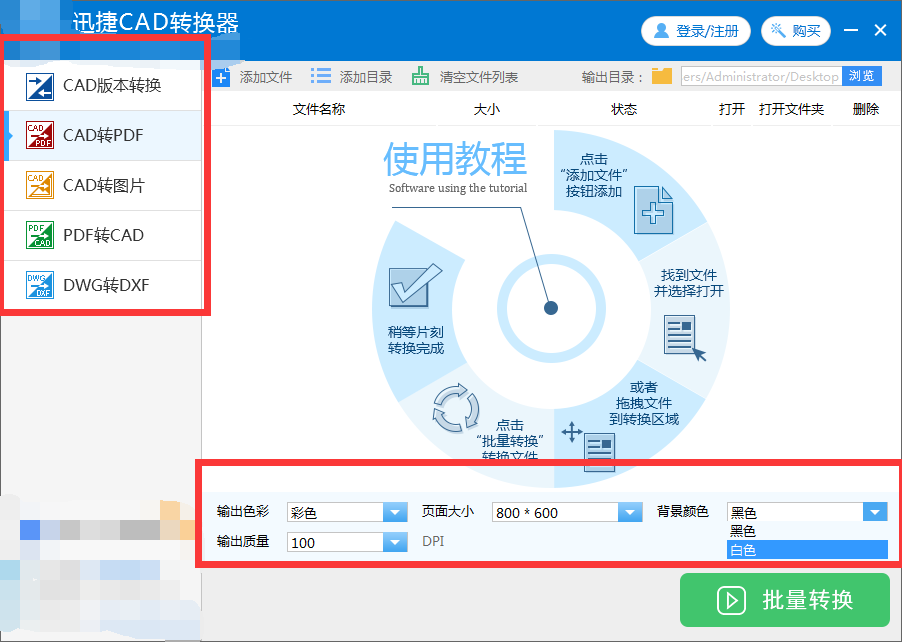The height and width of the screenshot is (642, 902).
Task: Click the 浏览 browse button
Action: tap(862, 76)
